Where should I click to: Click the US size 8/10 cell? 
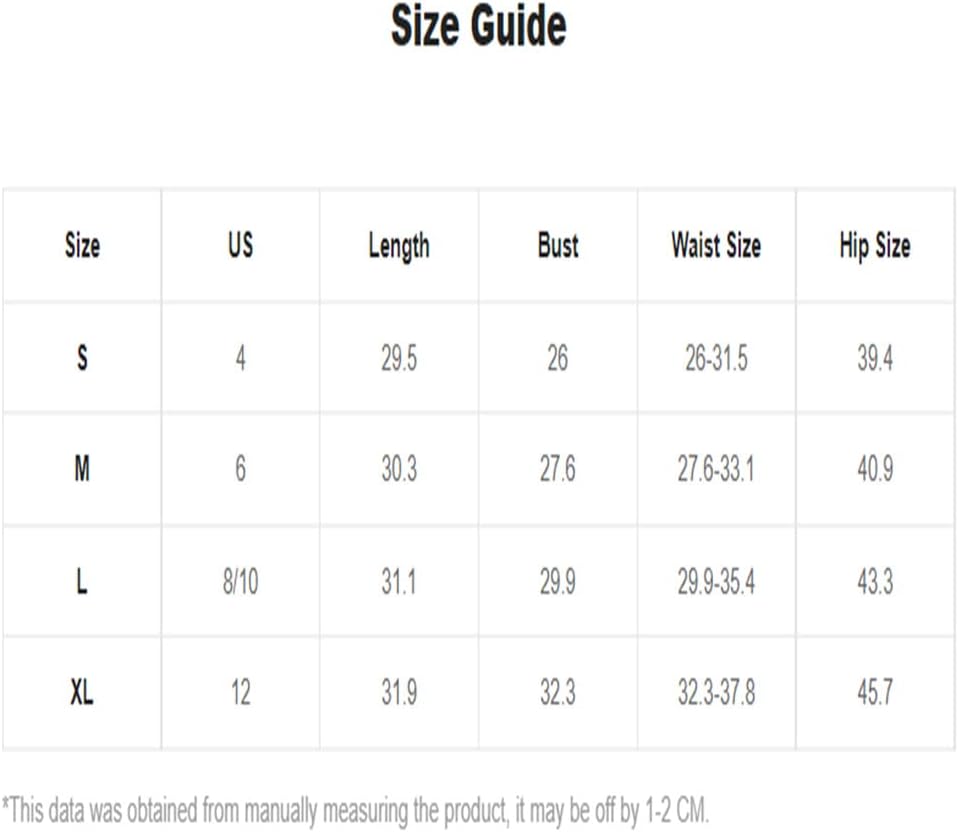[x=240, y=581]
